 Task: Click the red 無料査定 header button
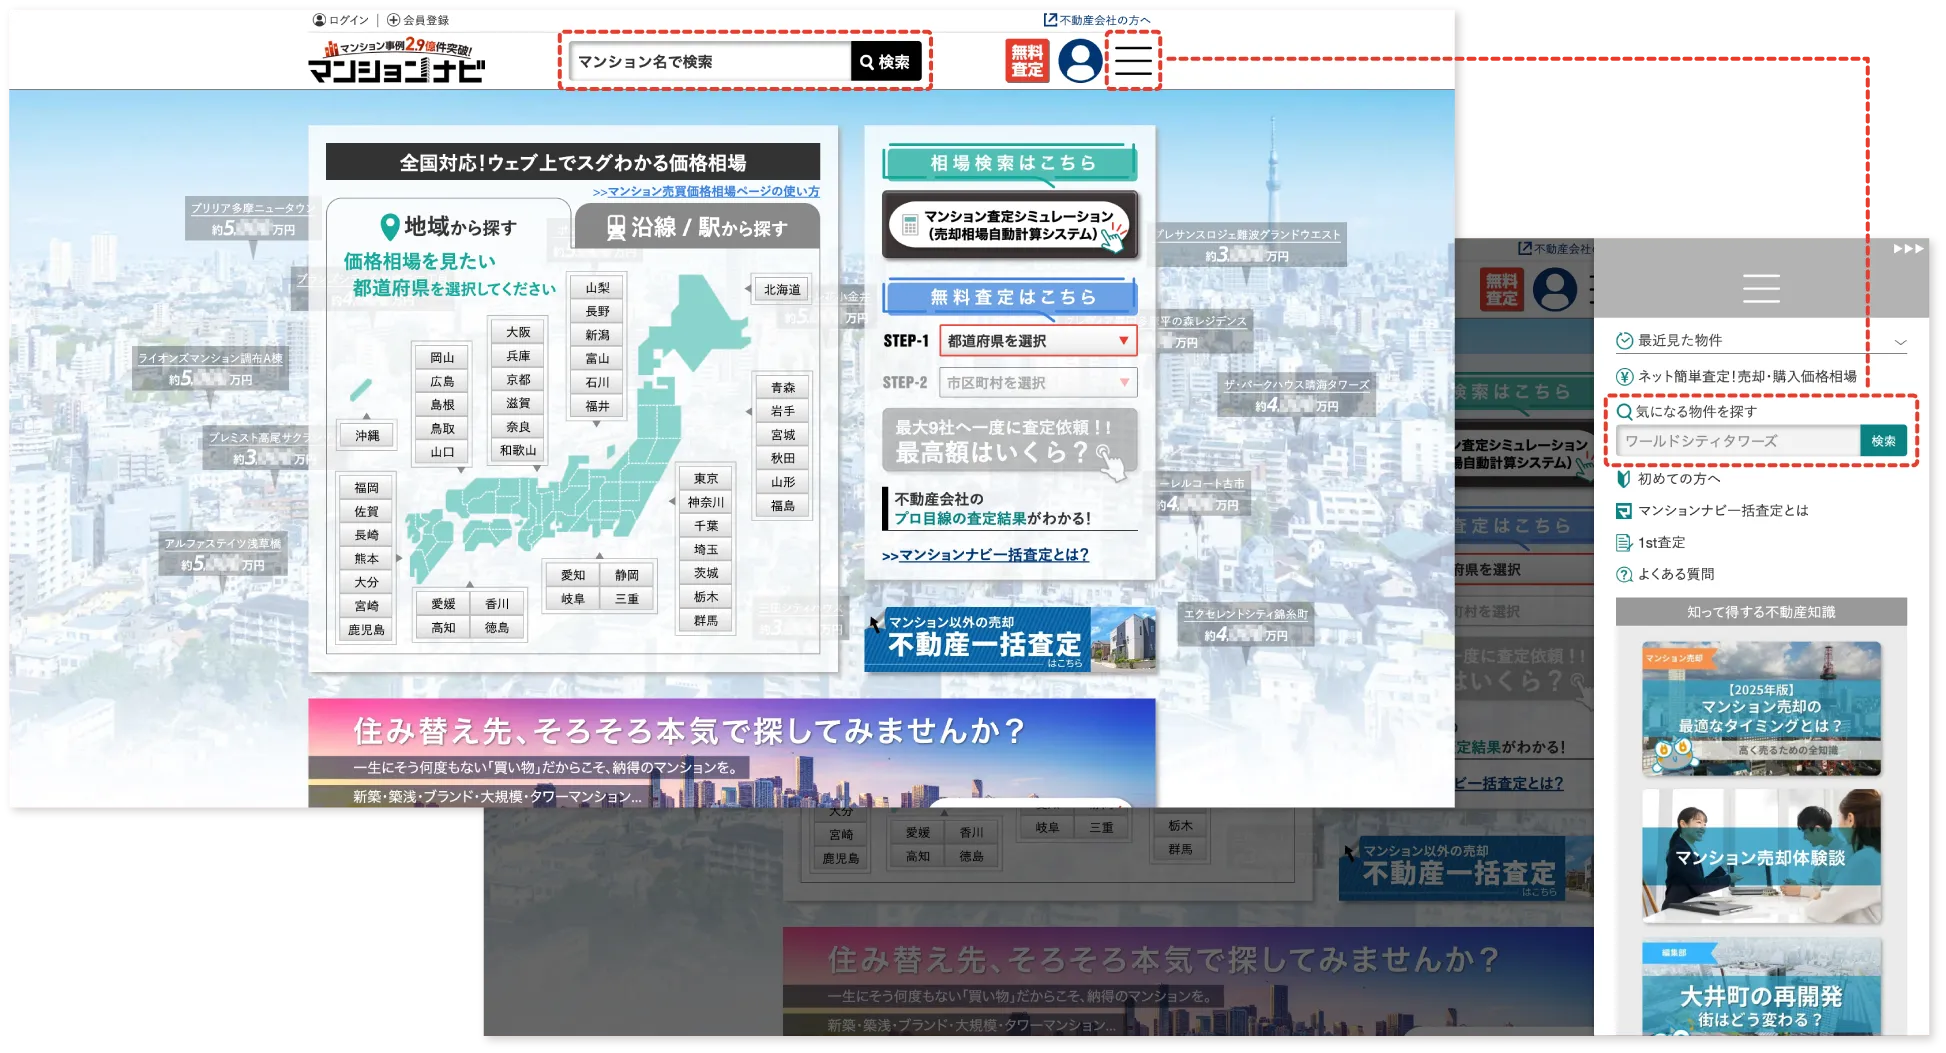(1027, 61)
